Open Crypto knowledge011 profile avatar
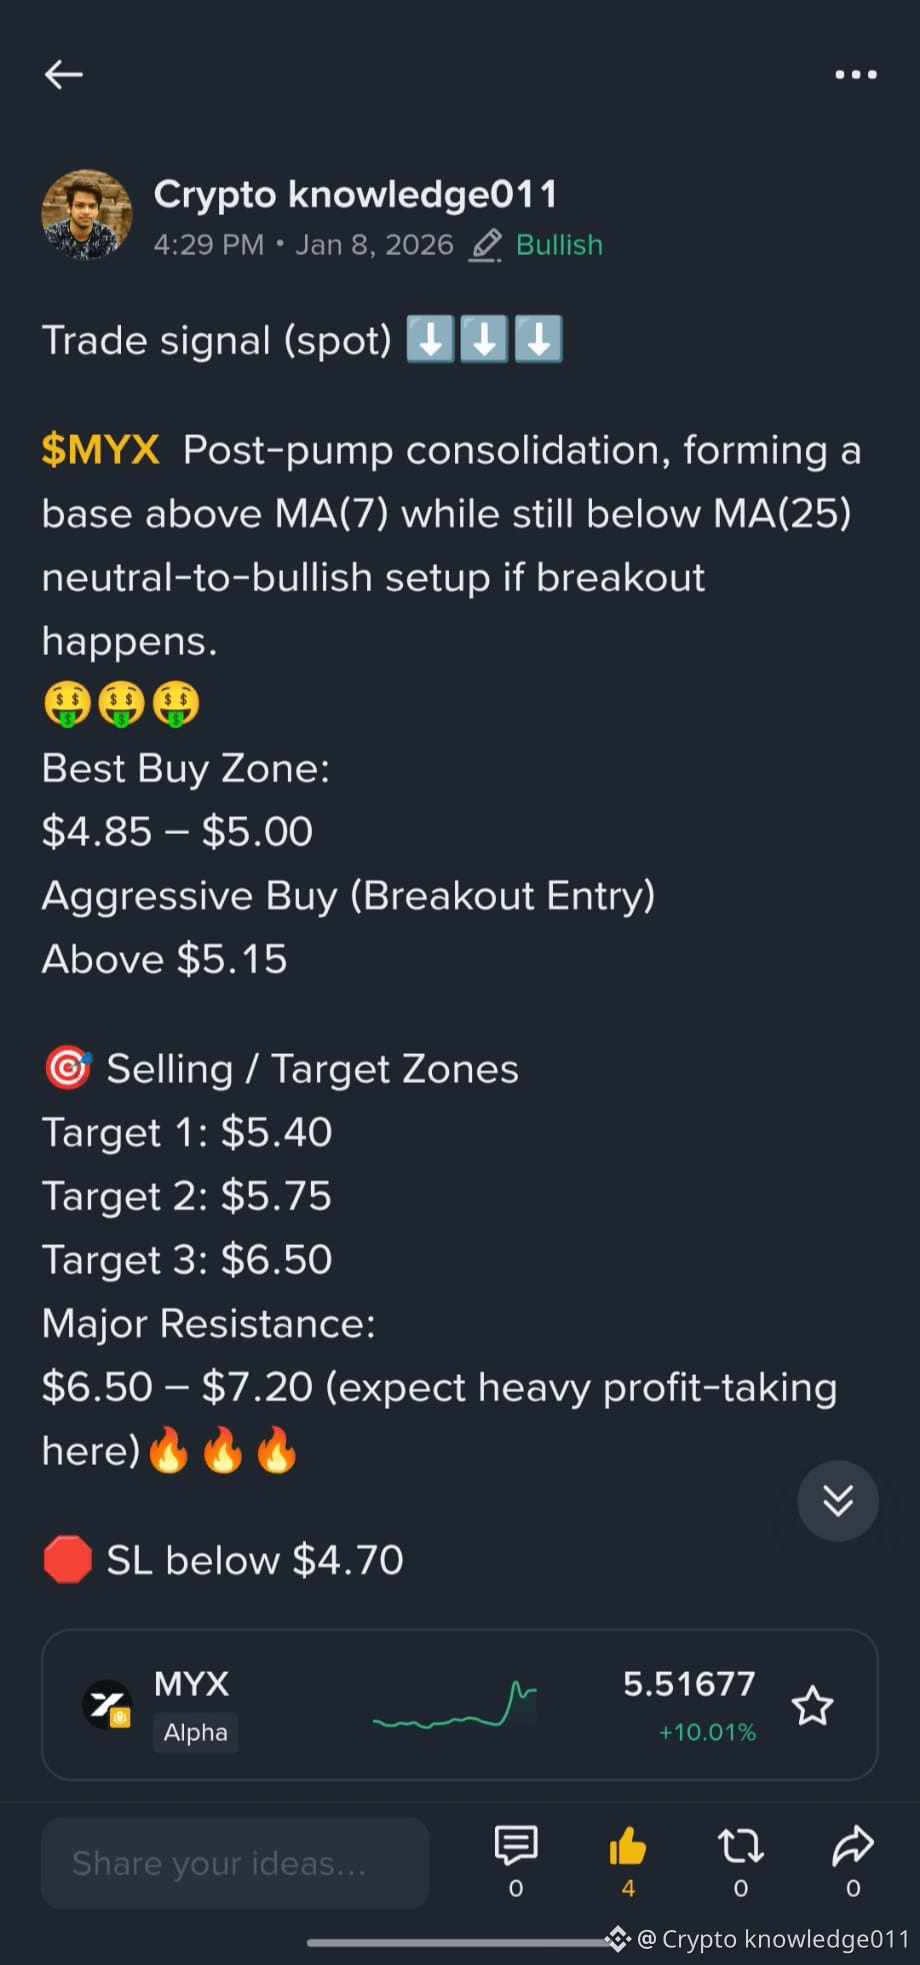This screenshot has width=920, height=1965. click(x=87, y=215)
